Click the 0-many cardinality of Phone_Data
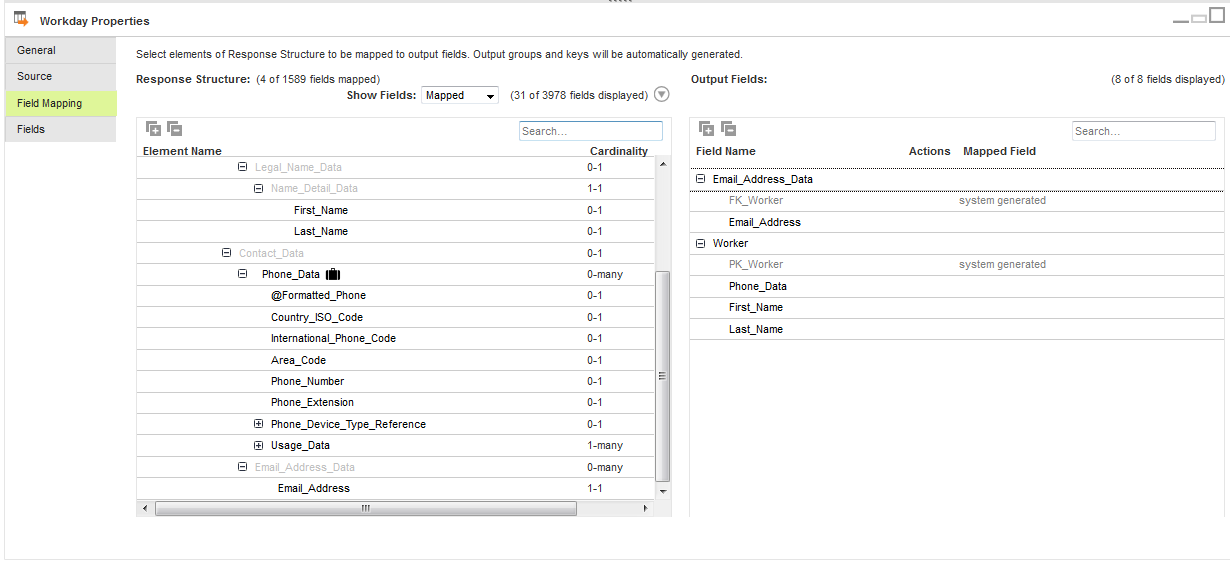Image resolution: width=1230 pixels, height=561 pixels. coord(605,274)
